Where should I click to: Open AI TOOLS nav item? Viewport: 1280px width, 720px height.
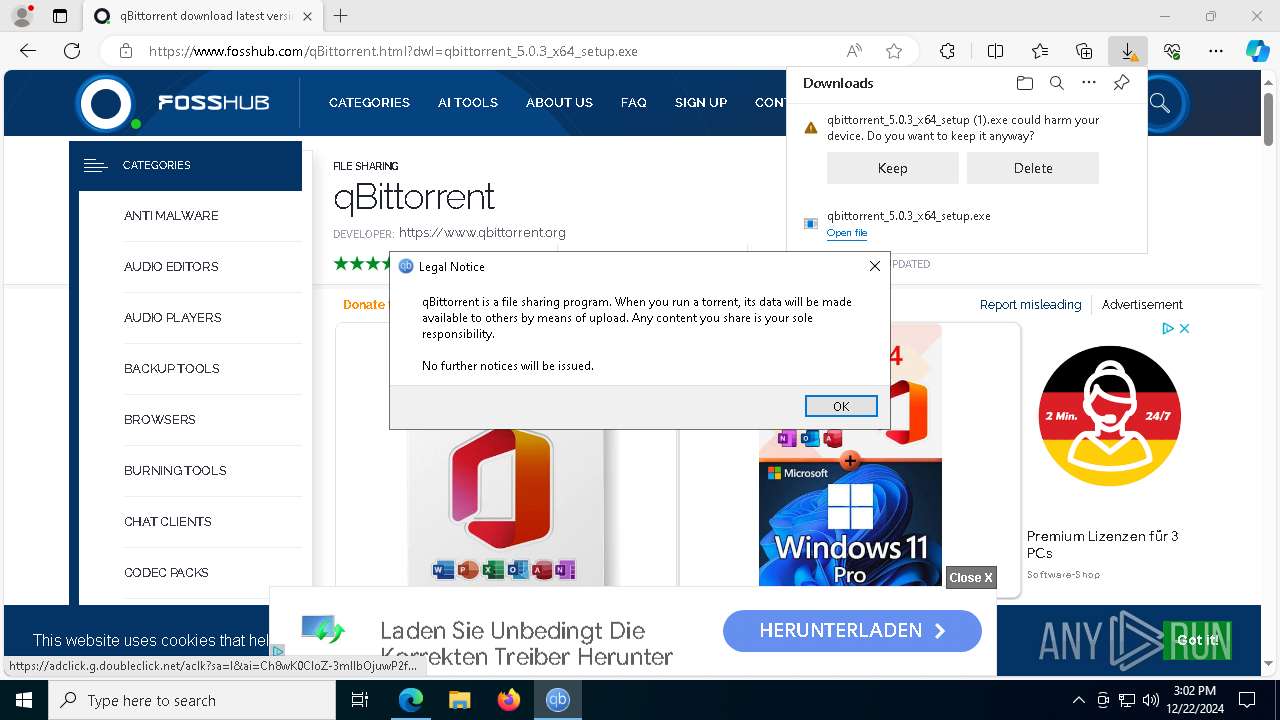tap(467, 102)
